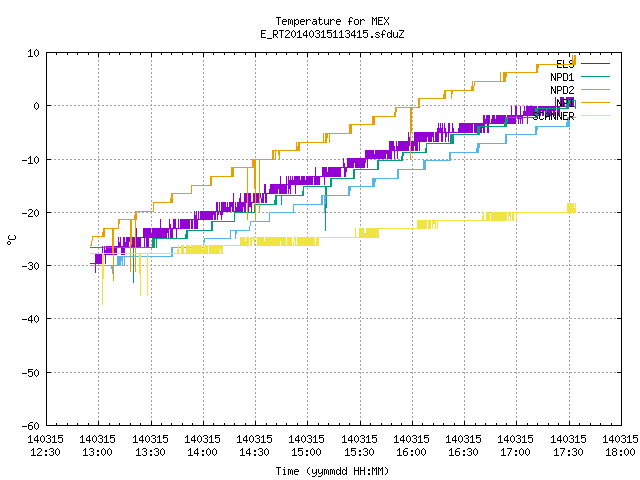
Task: Select the filename E_RT20140315113415.sfduZ subtitle
Action: [332, 34]
